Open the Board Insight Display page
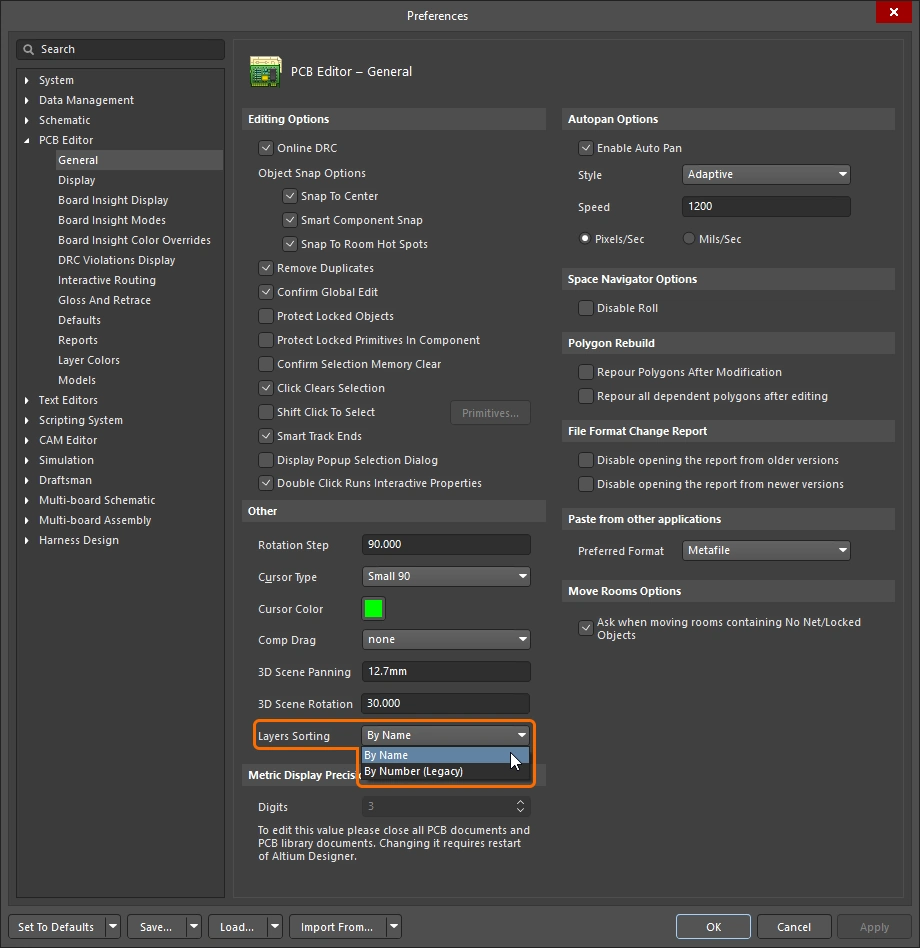Image resolution: width=920 pixels, height=948 pixels. pyautogui.click(x=113, y=200)
